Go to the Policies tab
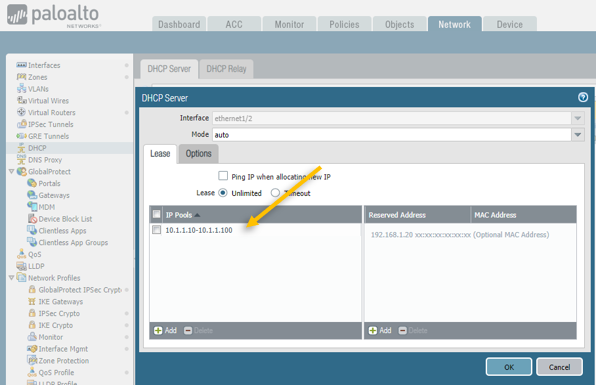 [344, 24]
